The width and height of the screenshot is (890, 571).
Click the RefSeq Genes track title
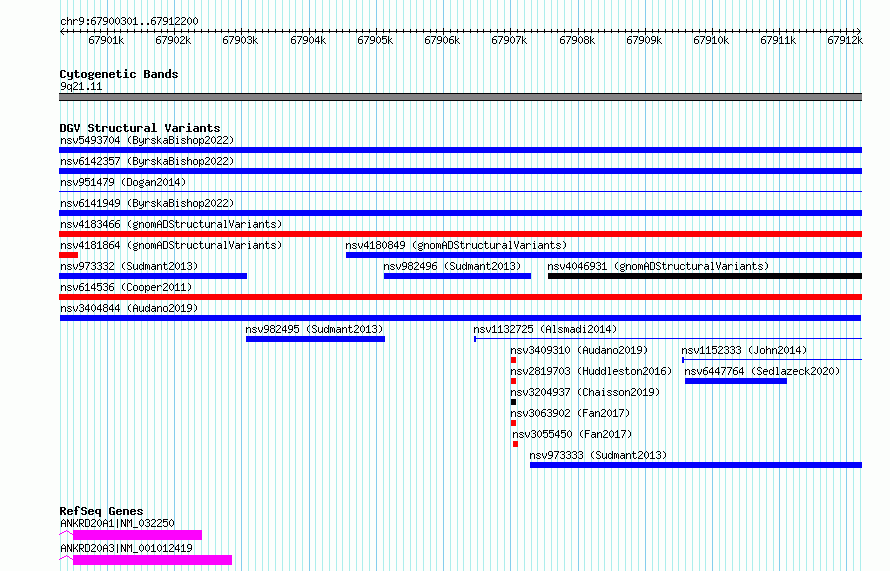tap(101, 511)
